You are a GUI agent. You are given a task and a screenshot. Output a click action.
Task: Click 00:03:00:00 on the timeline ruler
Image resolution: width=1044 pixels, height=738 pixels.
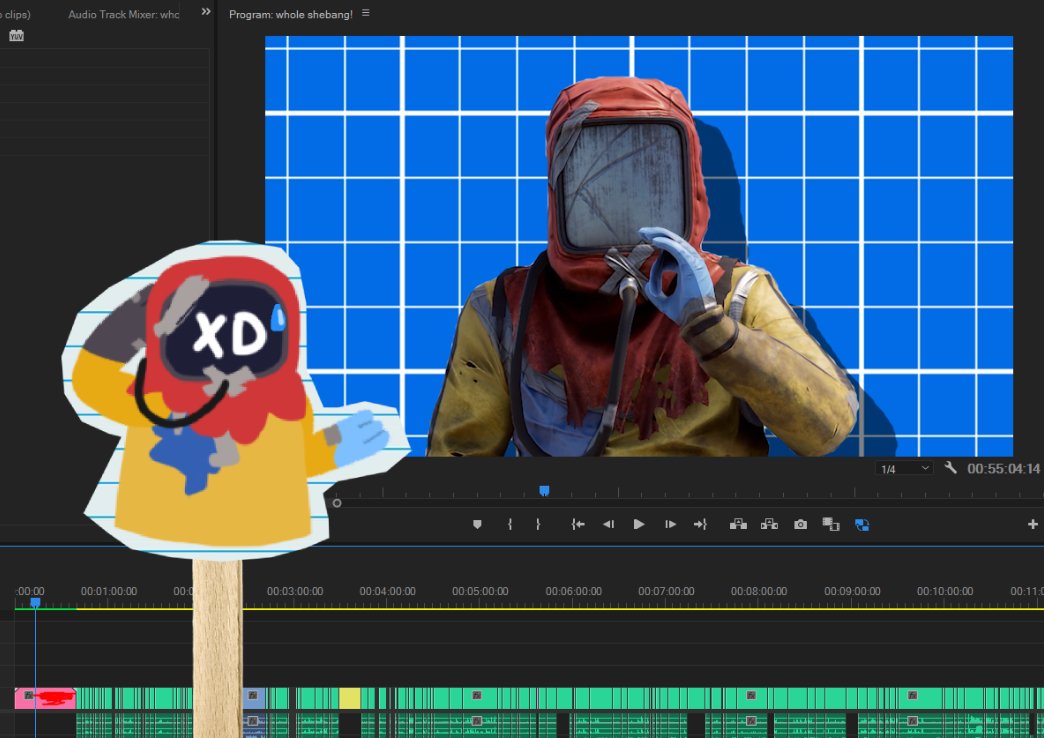pos(295,591)
